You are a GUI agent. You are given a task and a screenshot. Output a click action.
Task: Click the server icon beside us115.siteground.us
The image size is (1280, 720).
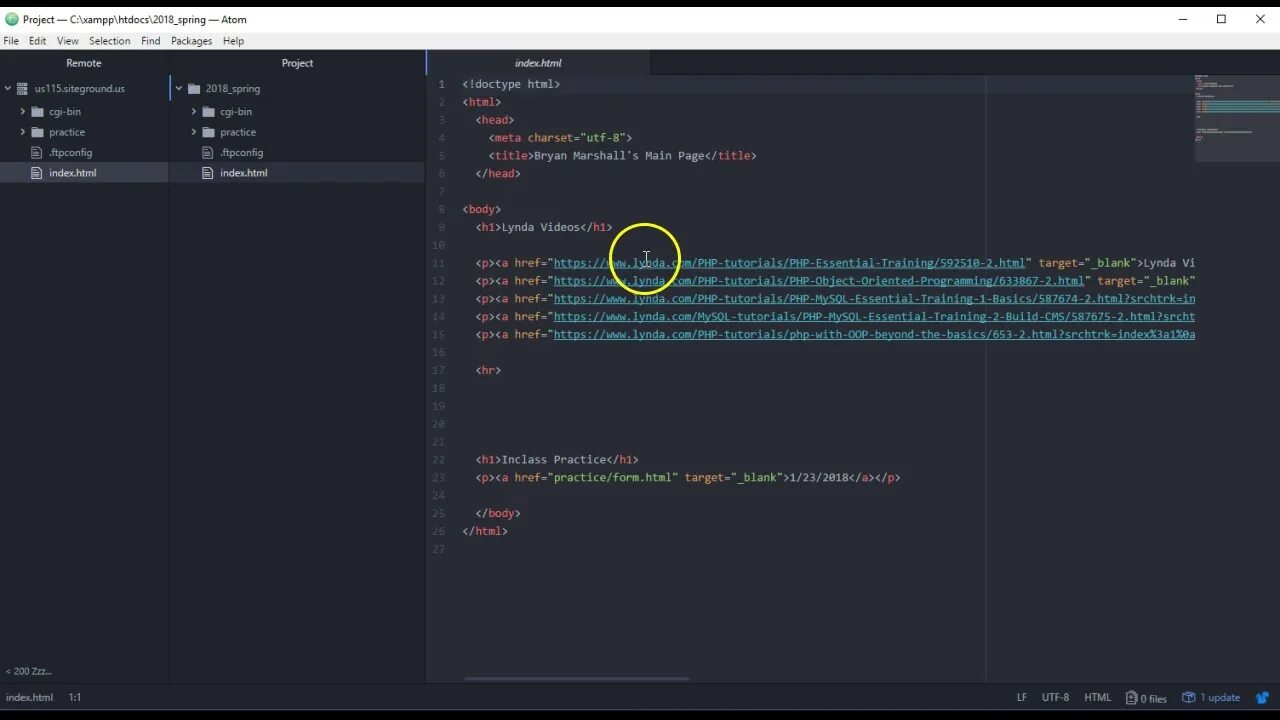tap(22, 88)
